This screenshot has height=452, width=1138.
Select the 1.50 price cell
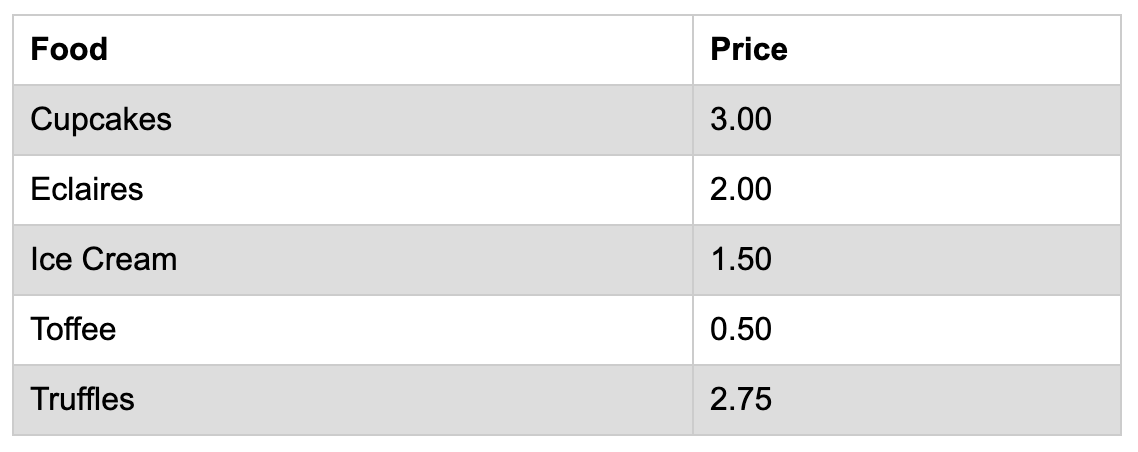[907, 260]
